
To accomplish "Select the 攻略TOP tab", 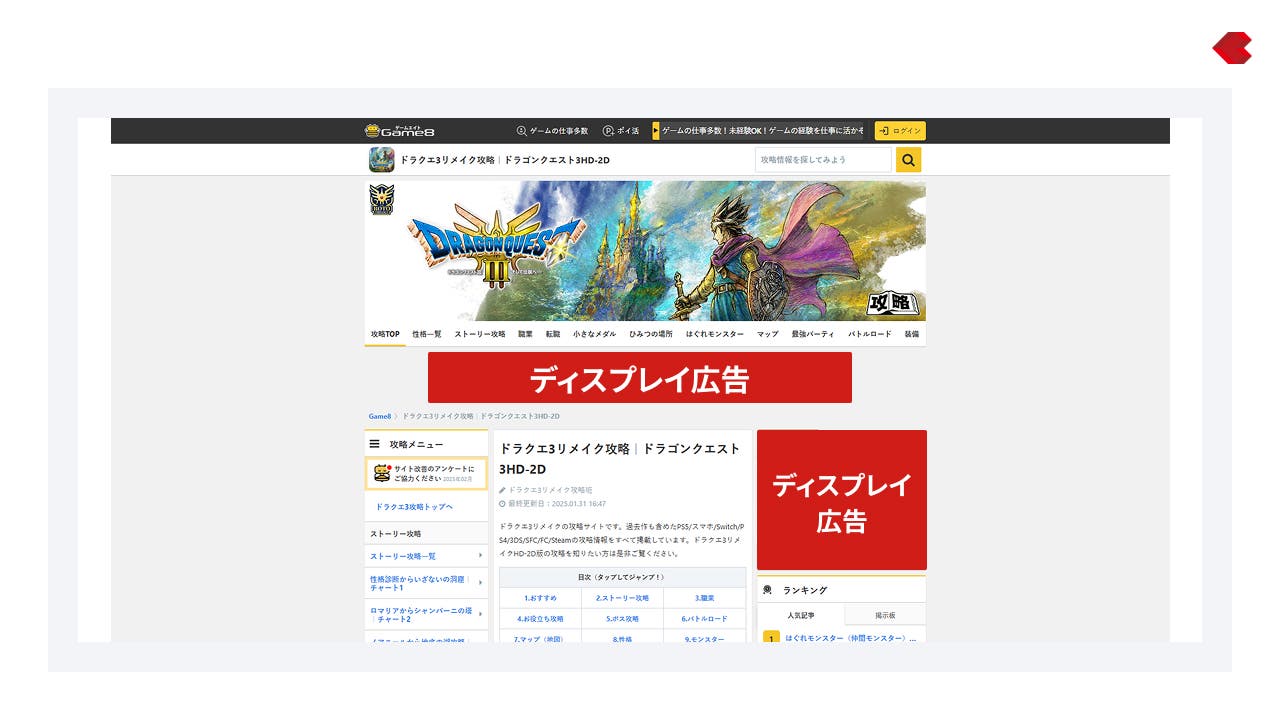I will (385, 334).
